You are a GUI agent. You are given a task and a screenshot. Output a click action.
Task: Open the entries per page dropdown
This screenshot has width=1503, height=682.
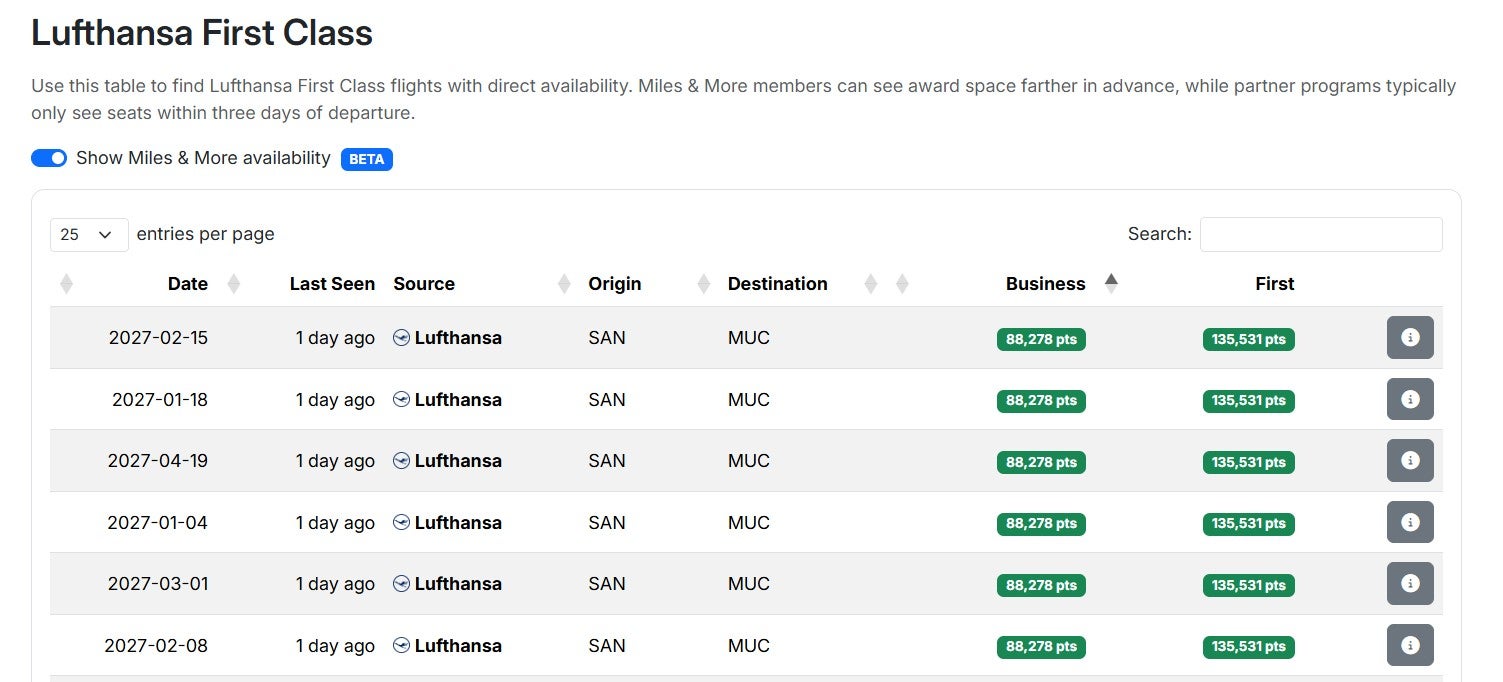tap(89, 234)
